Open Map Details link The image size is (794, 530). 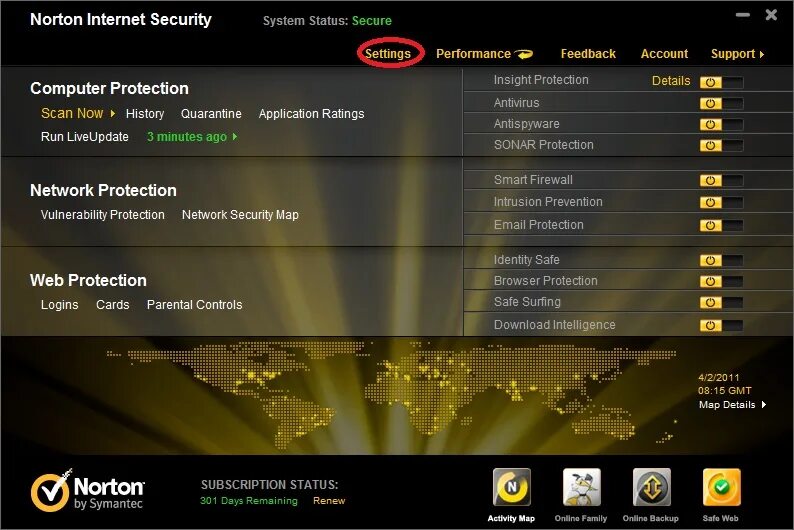pos(727,404)
